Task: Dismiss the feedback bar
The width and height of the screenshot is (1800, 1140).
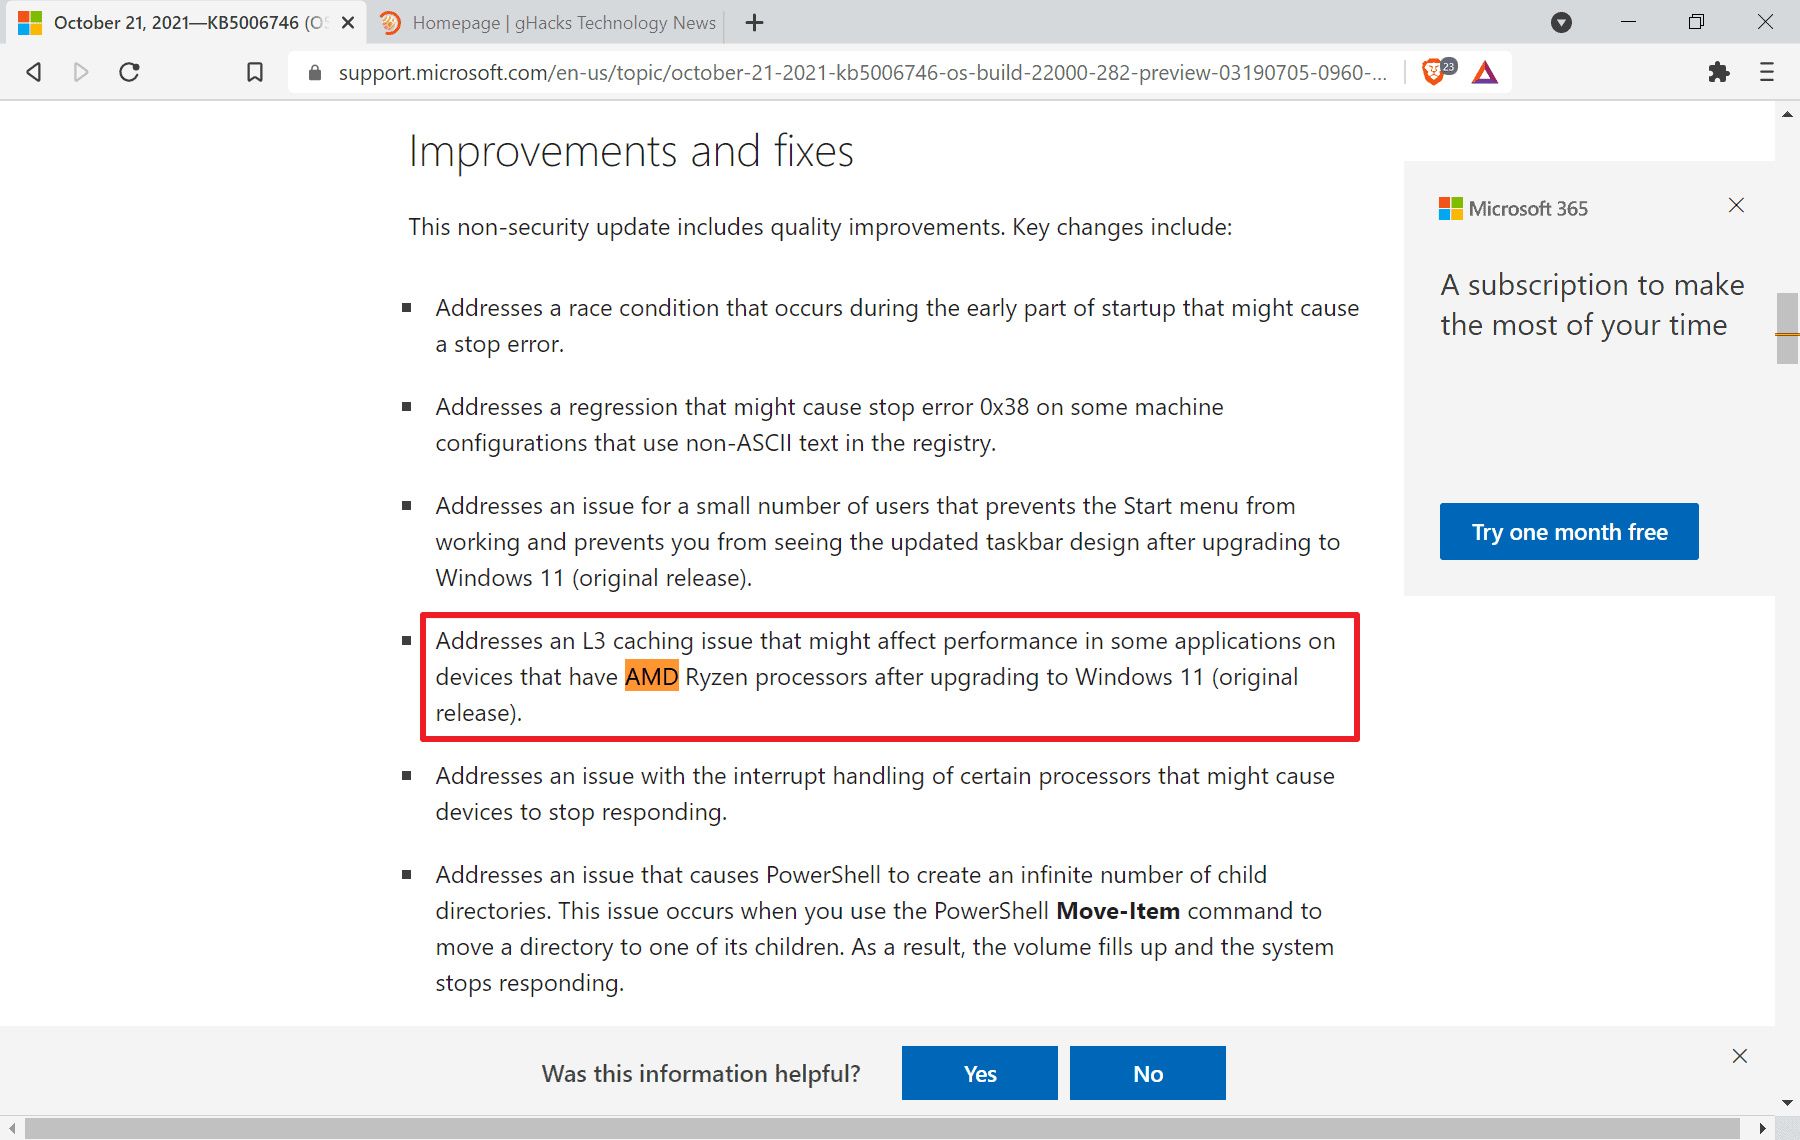Action: [x=1740, y=1055]
